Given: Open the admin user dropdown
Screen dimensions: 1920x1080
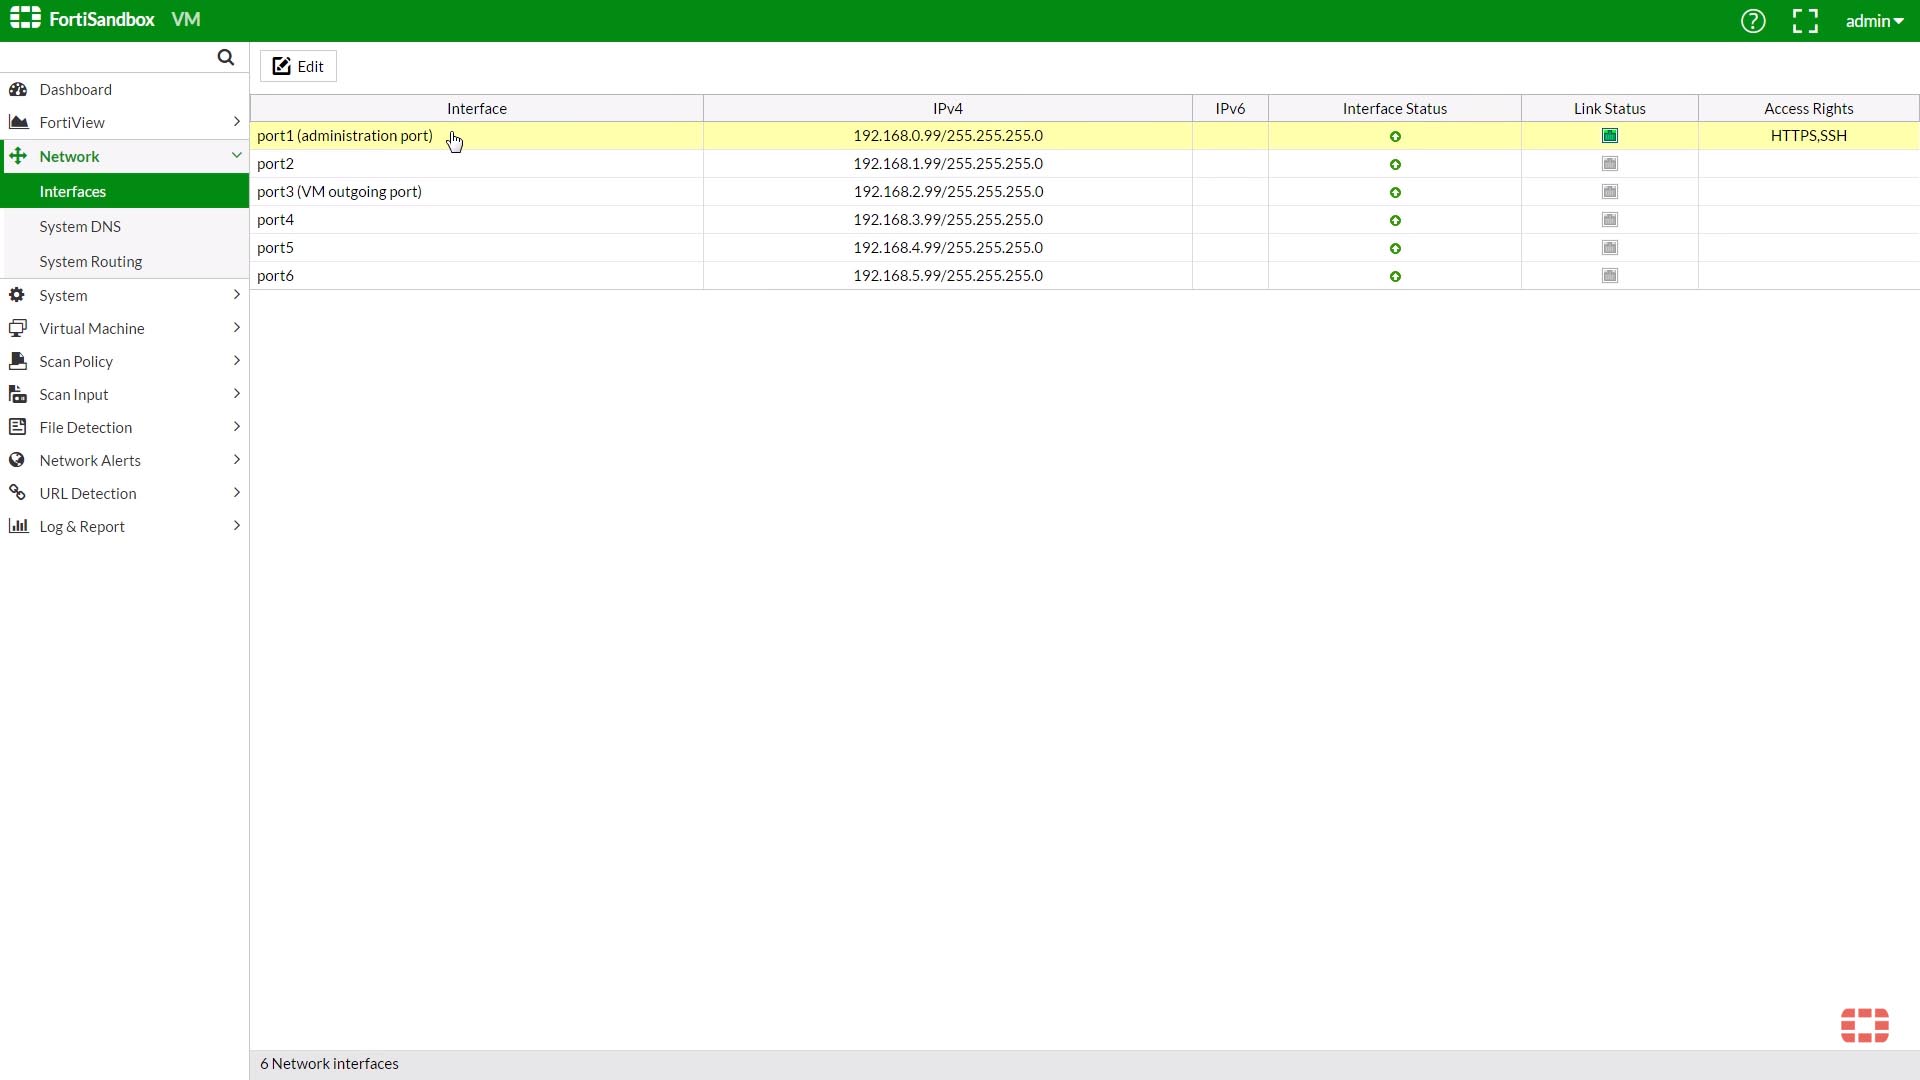Looking at the screenshot, I should [x=1874, y=21].
